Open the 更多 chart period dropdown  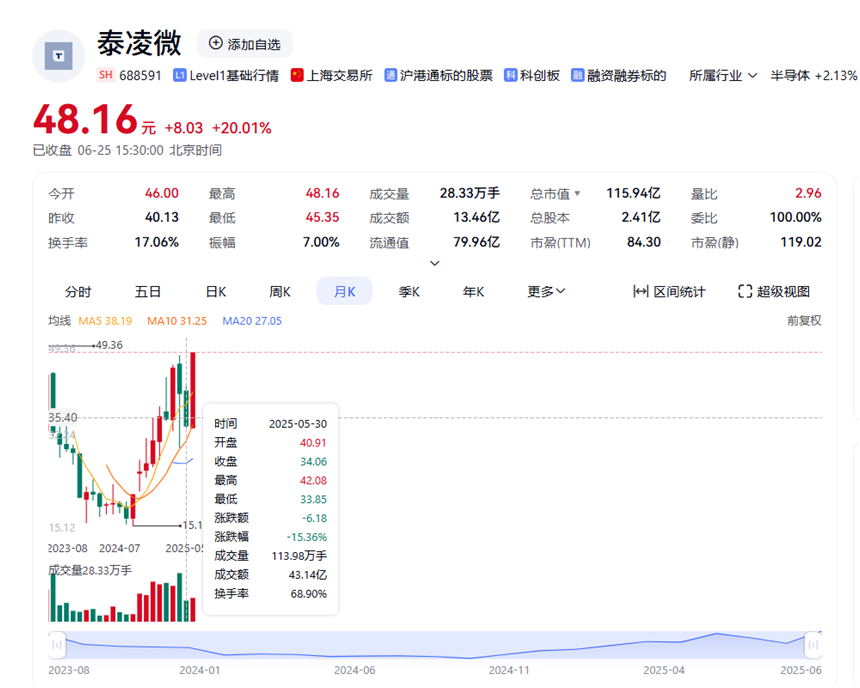click(546, 291)
